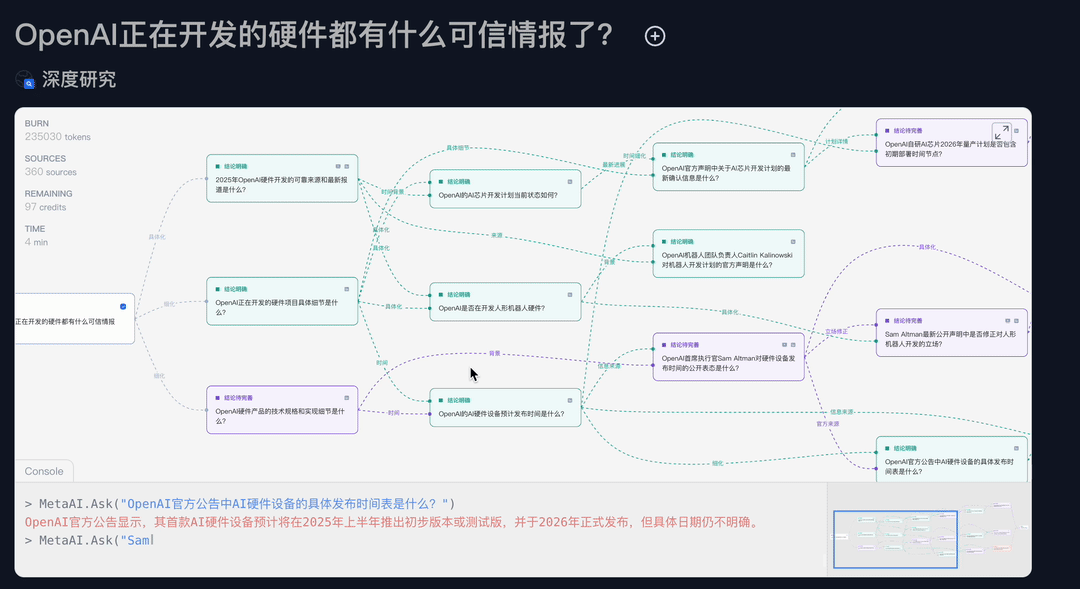Click the plus icon beside the title question
1080x589 pixels.
pyautogui.click(x=654, y=36)
